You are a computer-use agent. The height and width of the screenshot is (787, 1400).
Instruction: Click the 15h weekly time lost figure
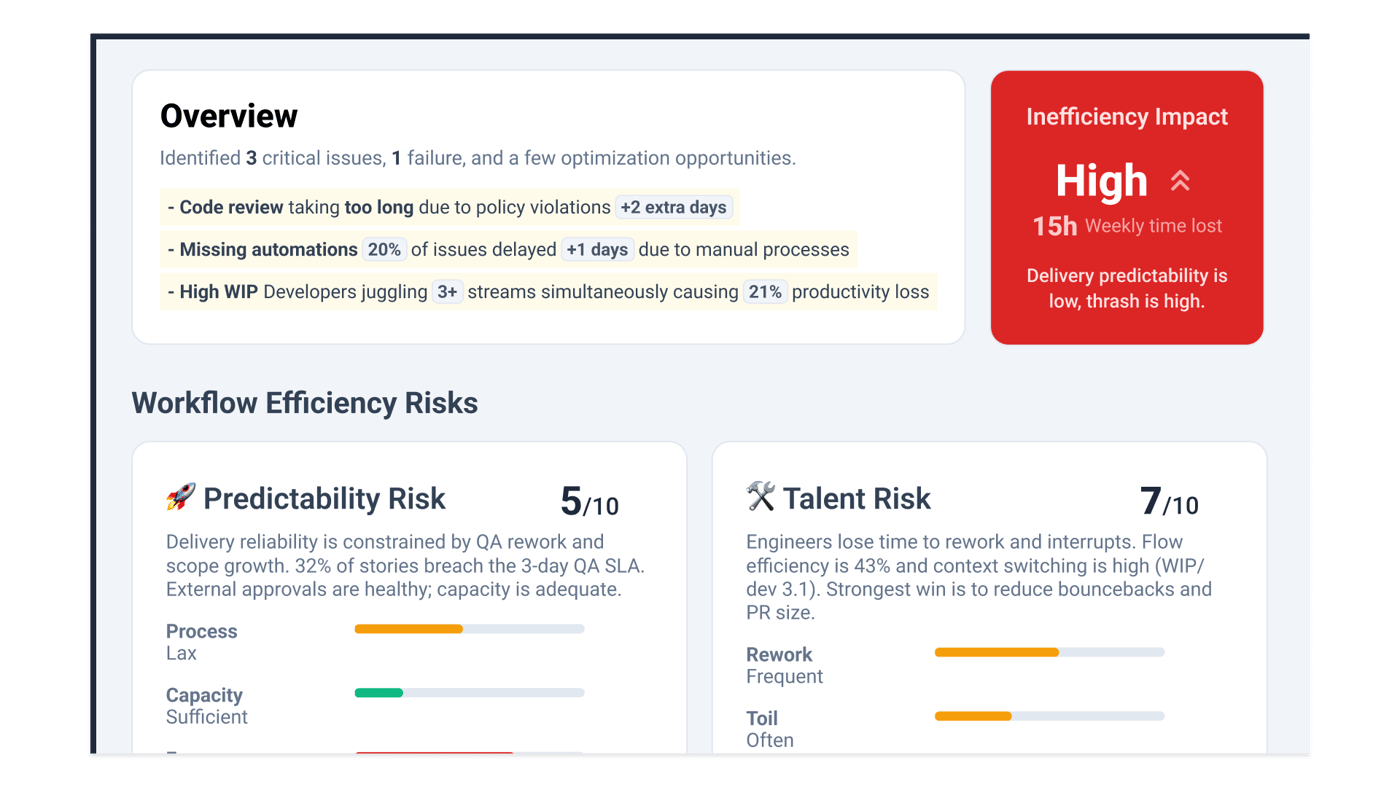pyautogui.click(x=1055, y=226)
